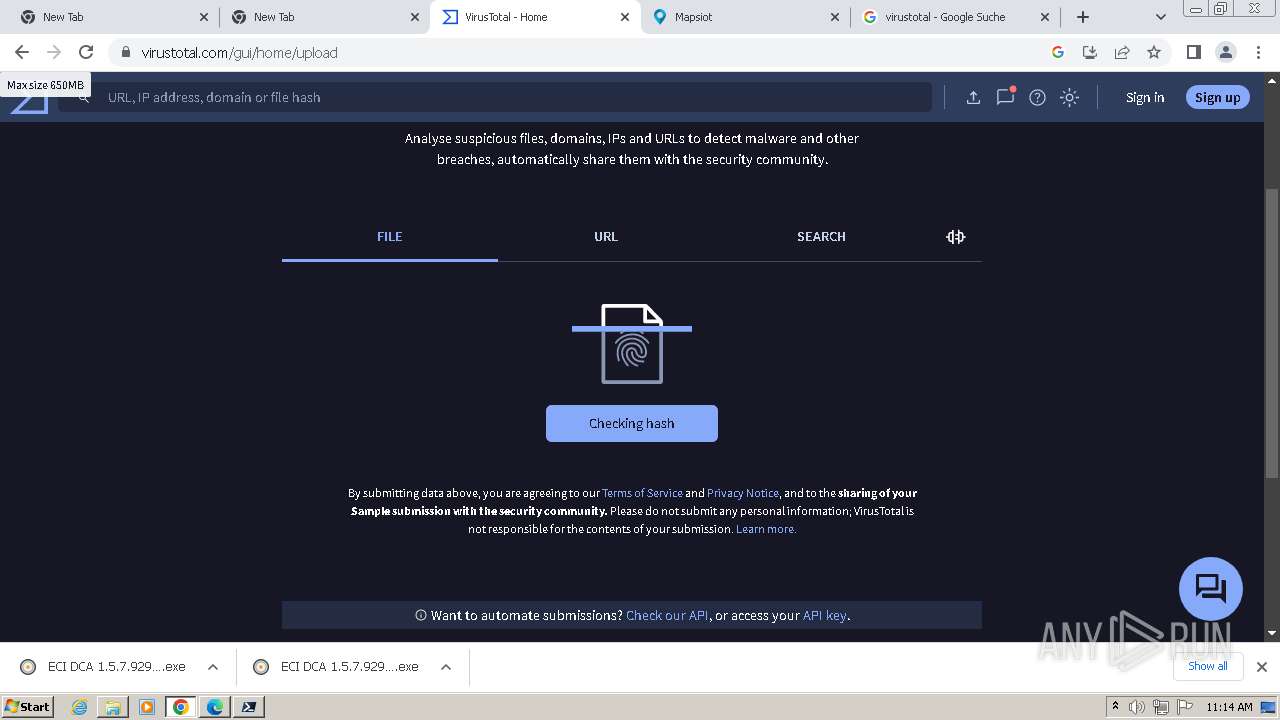Click the browser forward arrow

click(54, 52)
